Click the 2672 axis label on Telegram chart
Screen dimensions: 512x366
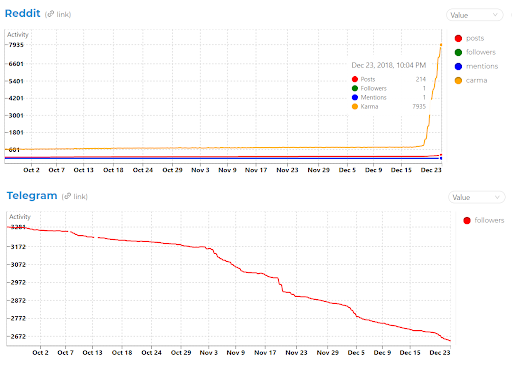coord(18,336)
